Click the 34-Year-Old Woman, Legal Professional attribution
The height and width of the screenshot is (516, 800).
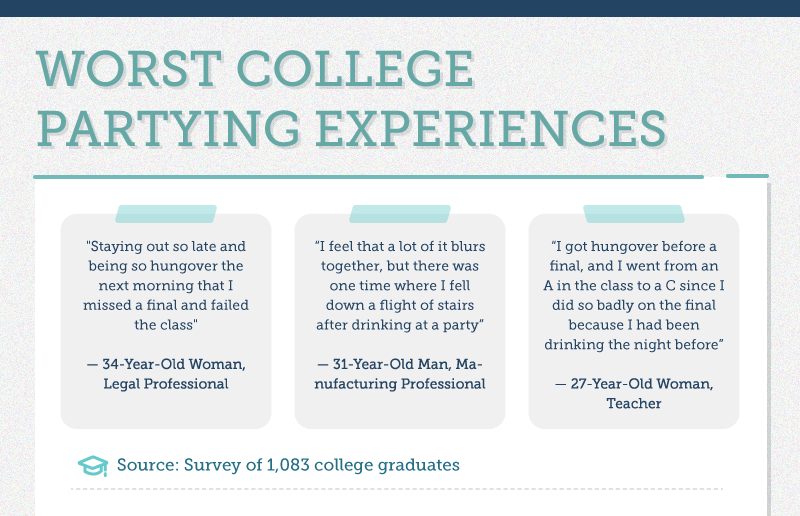[166, 374]
